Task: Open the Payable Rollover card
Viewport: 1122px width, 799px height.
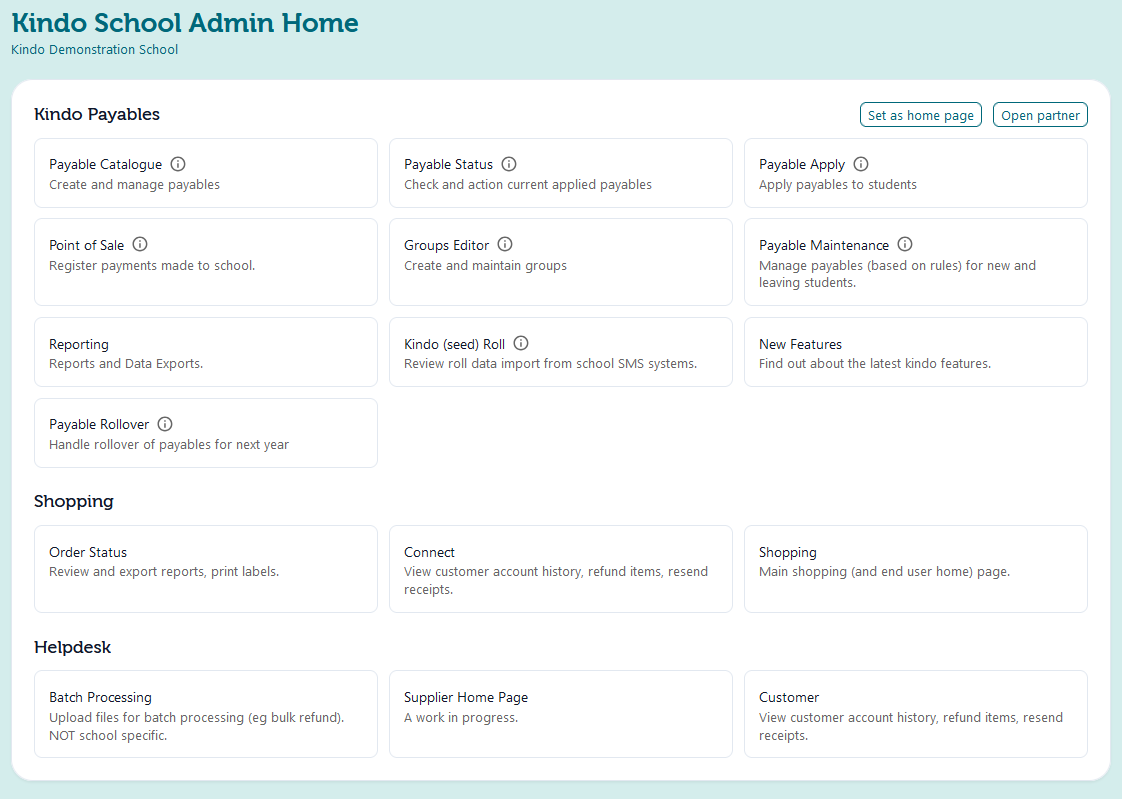Action: [206, 433]
